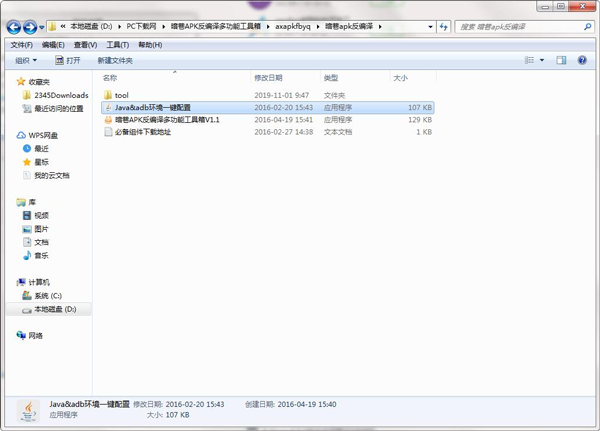
Task: Click the Forward navigation arrow
Action: [30, 27]
